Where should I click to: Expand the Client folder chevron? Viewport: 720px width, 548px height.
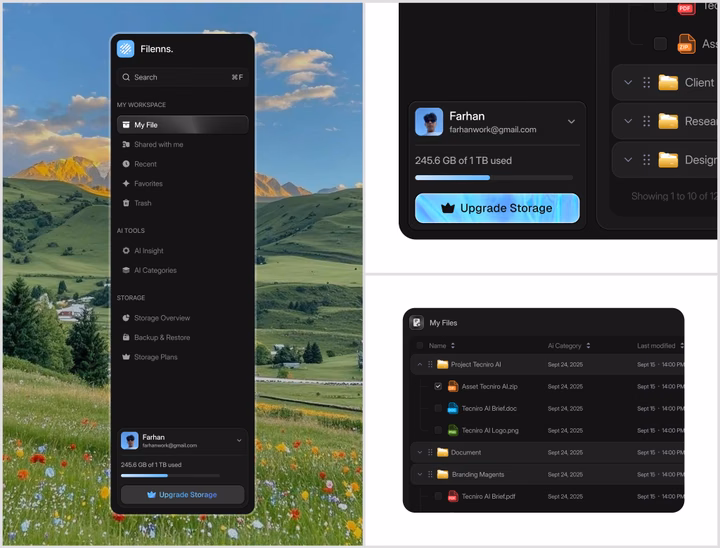pyautogui.click(x=628, y=83)
